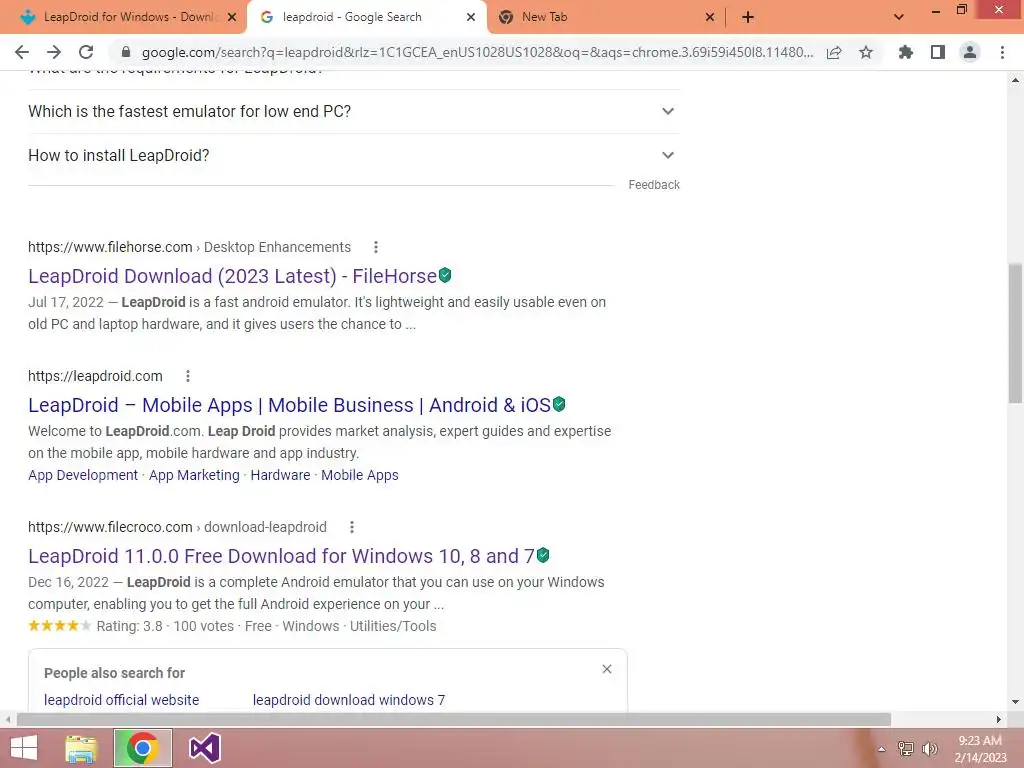This screenshot has height=768, width=1024.
Task: Go forward to the next page
Action: 54,52
